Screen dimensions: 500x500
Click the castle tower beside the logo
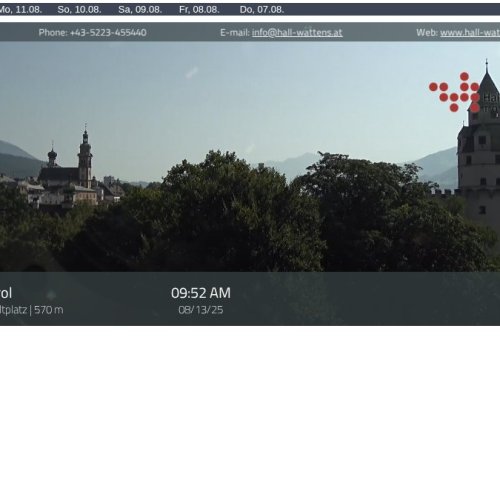pos(479,150)
